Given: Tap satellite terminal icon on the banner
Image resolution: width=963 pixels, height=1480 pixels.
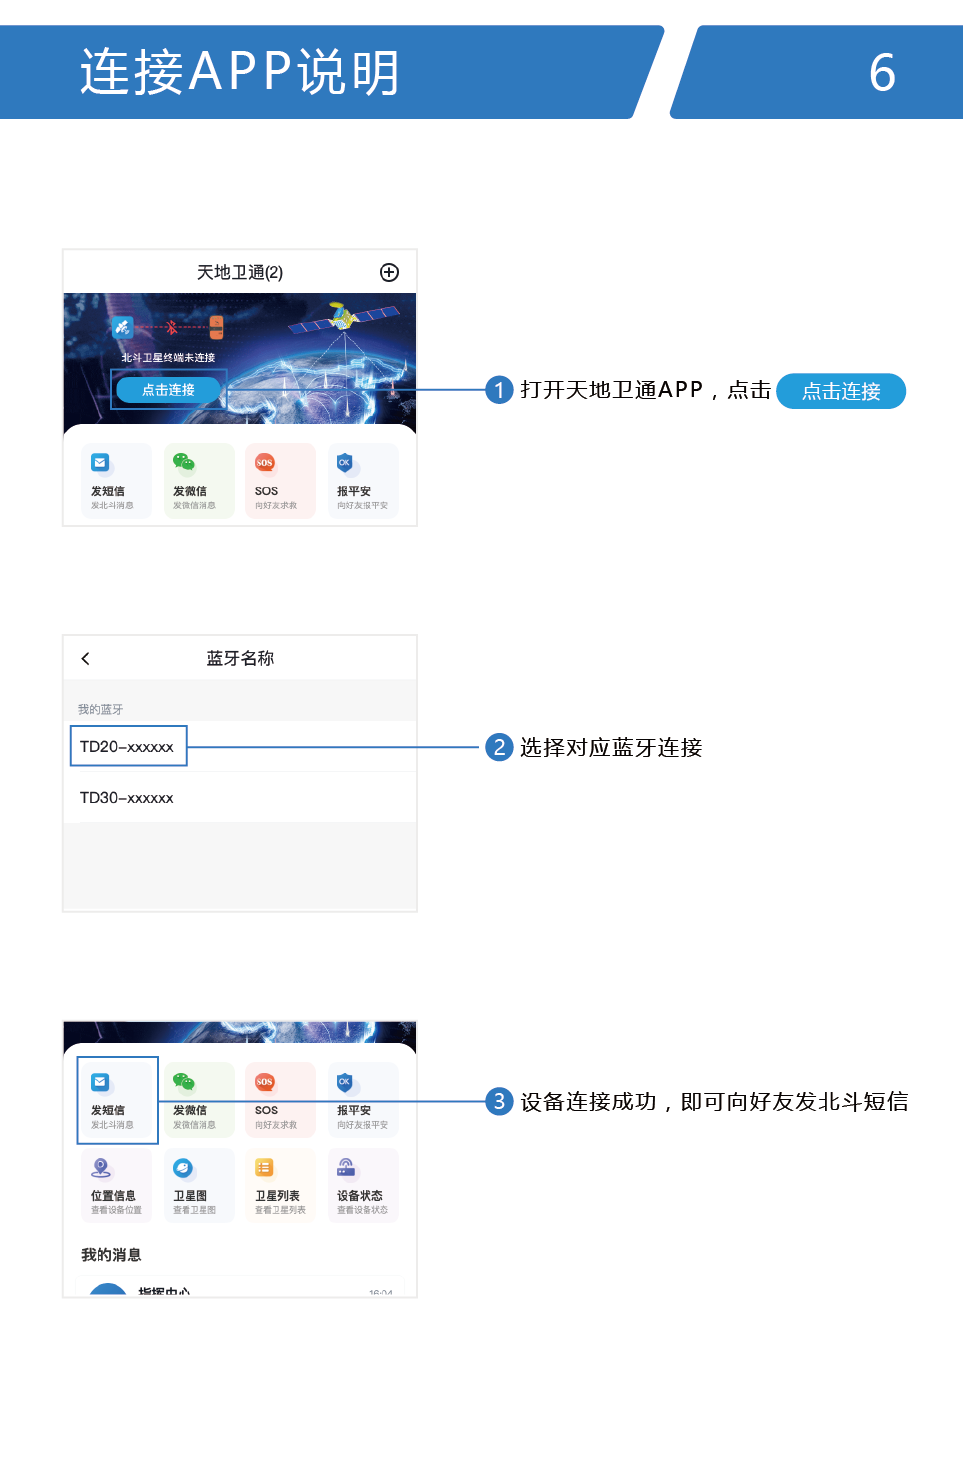Looking at the screenshot, I should (x=122, y=327).
